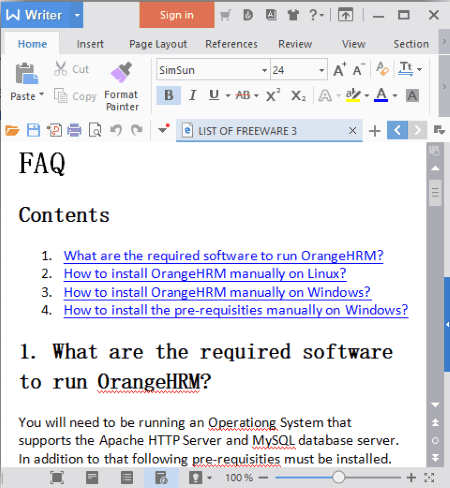The height and width of the screenshot is (488, 450).
Task: Click the shopping cart icon in title bar
Action: (225, 15)
